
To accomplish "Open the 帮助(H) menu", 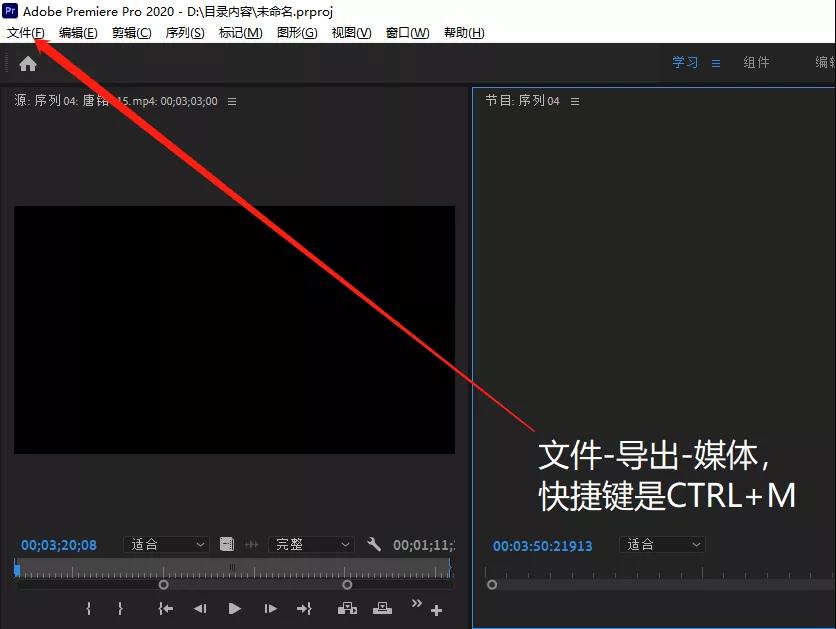I will pyautogui.click(x=464, y=33).
